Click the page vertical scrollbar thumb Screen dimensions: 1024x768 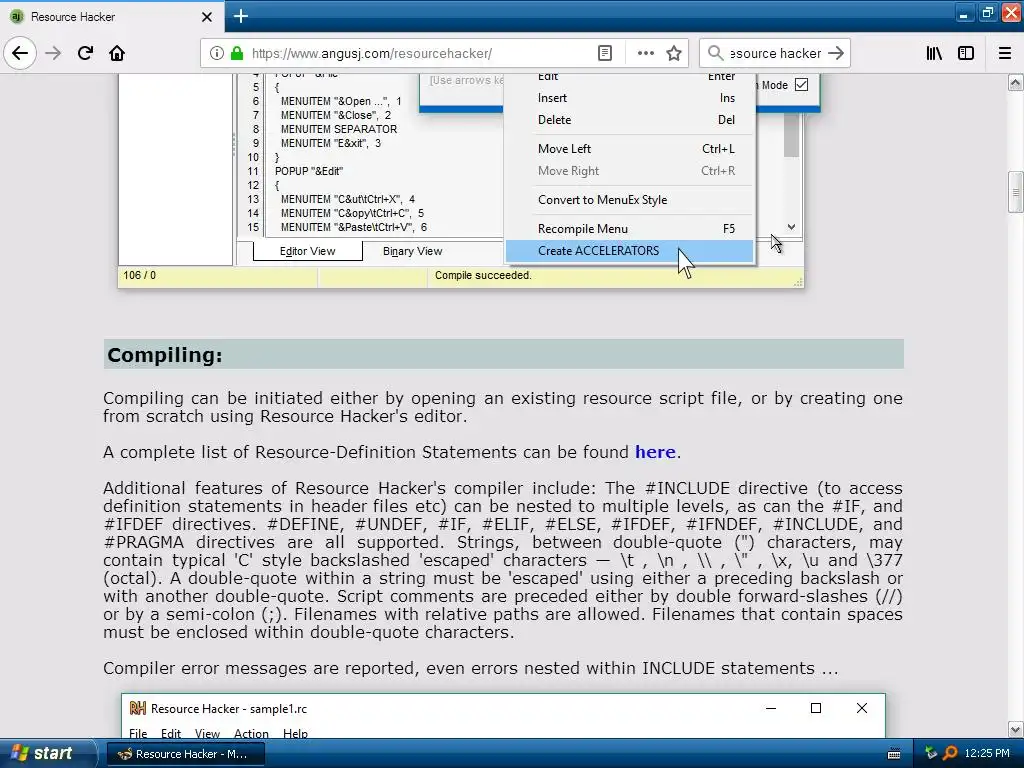(x=1015, y=192)
